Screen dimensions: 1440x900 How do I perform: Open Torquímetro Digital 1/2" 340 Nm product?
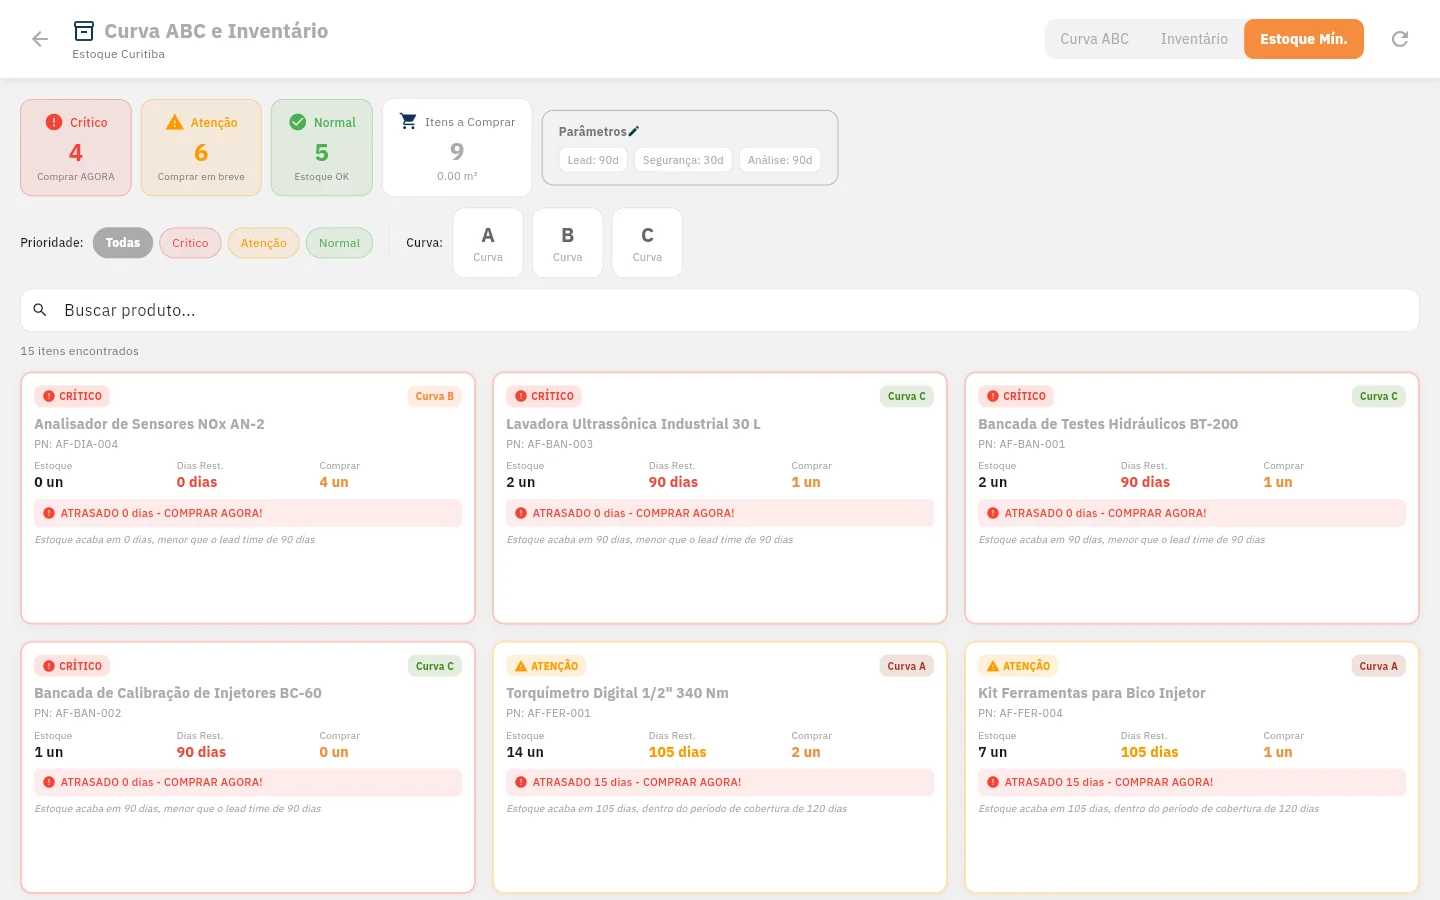click(720, 767)
